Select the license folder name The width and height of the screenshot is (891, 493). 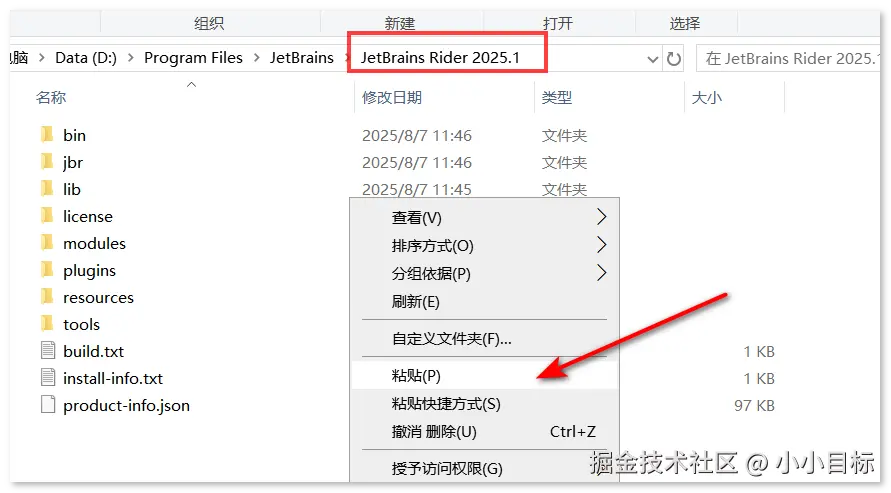[88, 216]
